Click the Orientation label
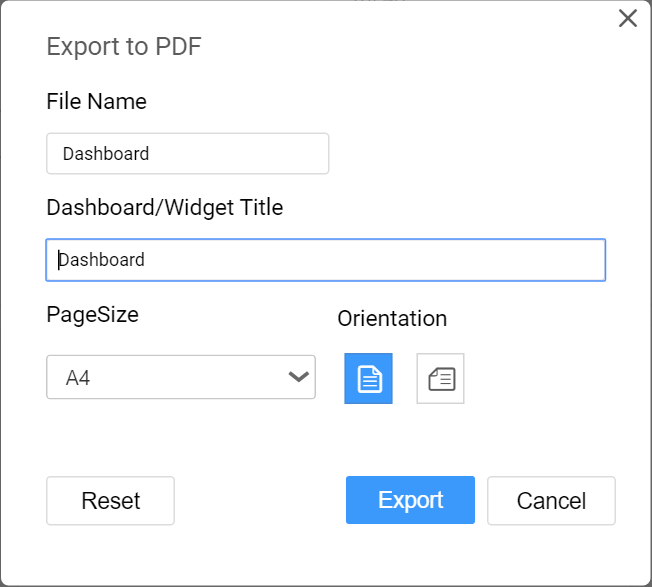Screen dimensions: 652x587 tap(392, 319)
